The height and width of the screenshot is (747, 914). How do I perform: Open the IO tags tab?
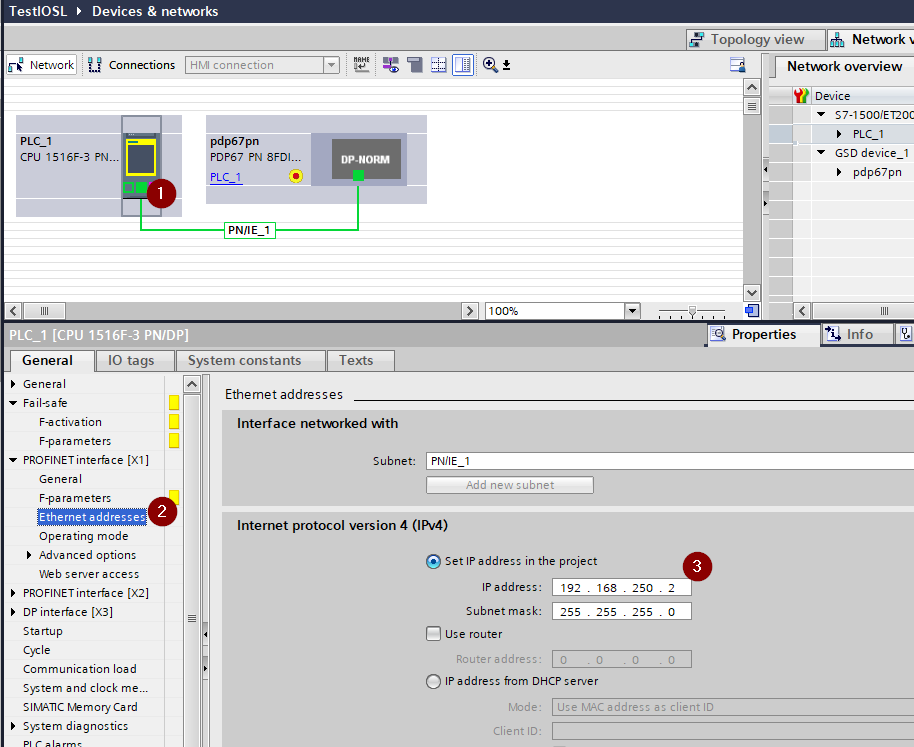click(135, 361)
